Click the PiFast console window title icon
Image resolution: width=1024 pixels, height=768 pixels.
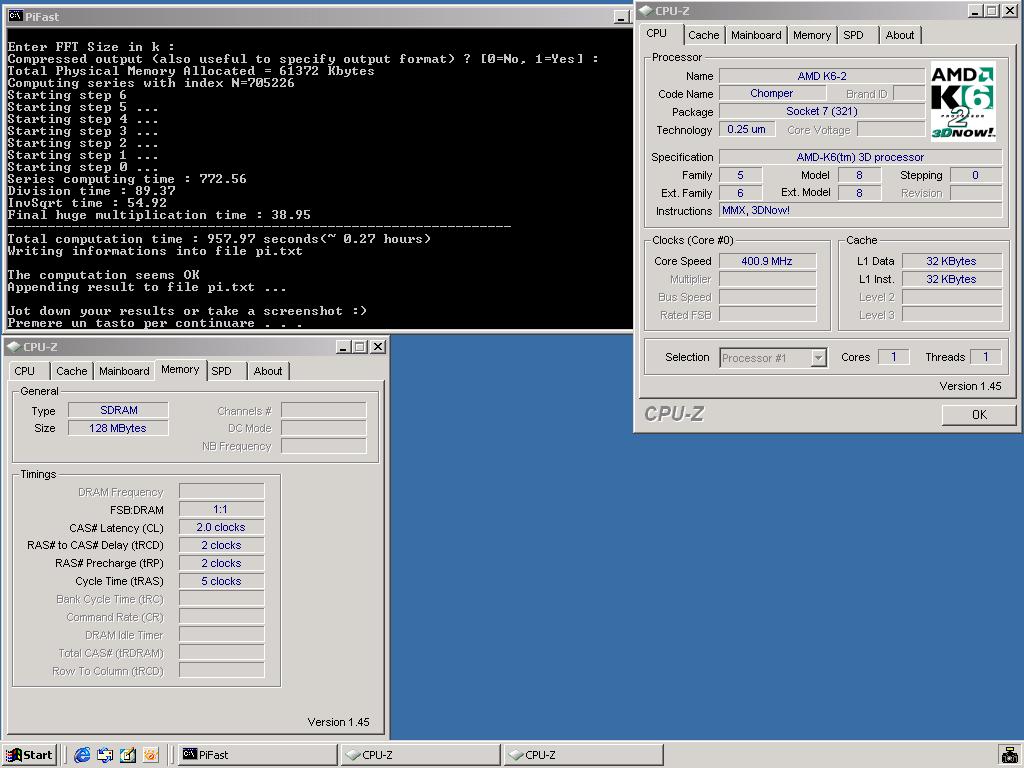(16, 16)
